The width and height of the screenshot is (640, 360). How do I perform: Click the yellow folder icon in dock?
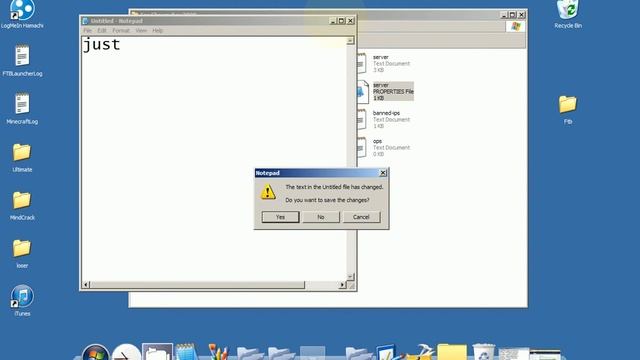coord(452,352)
